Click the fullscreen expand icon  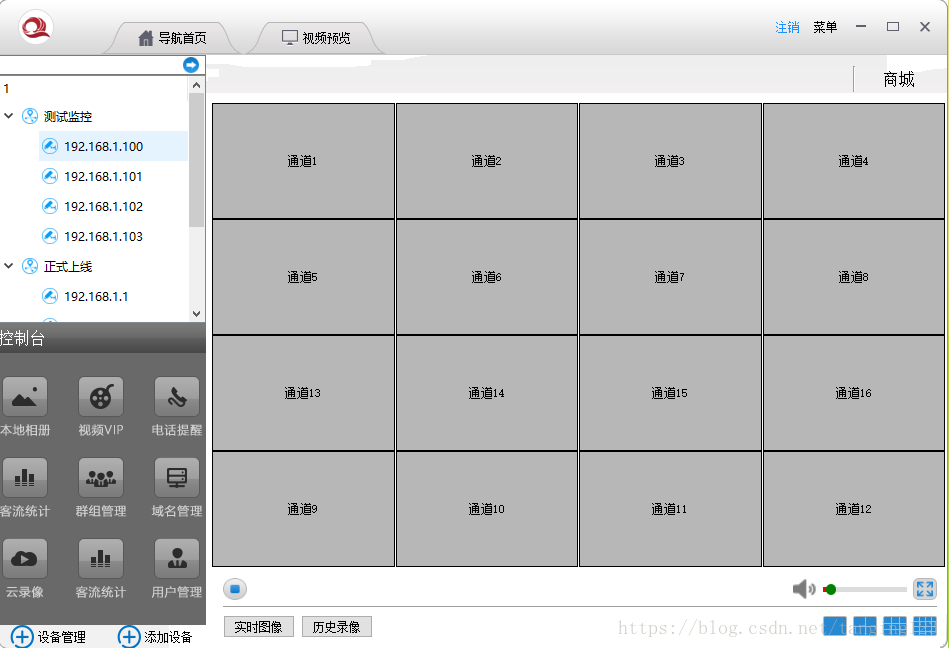click(x=925, y=589)
